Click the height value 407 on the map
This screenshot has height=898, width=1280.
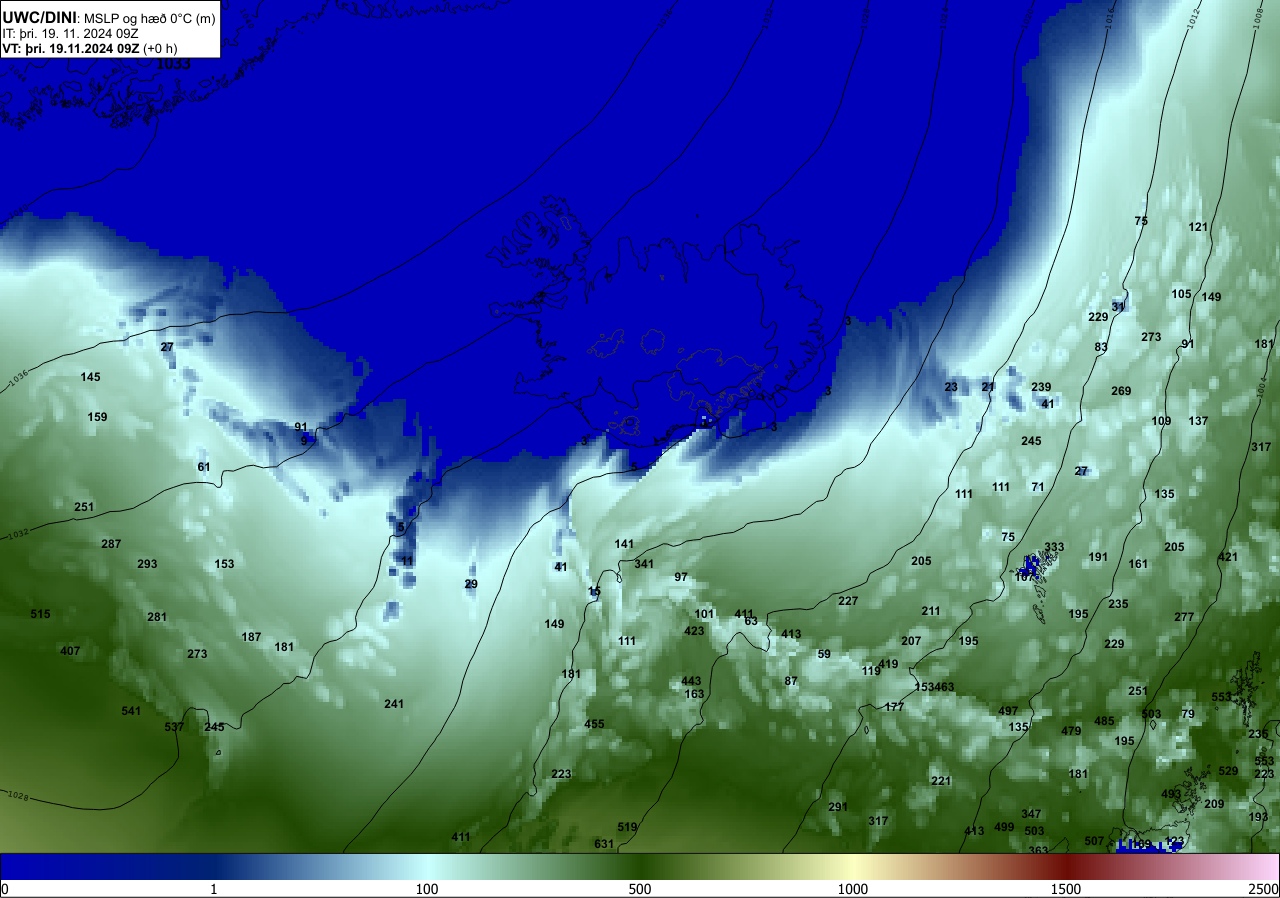[x=70, y=651]
